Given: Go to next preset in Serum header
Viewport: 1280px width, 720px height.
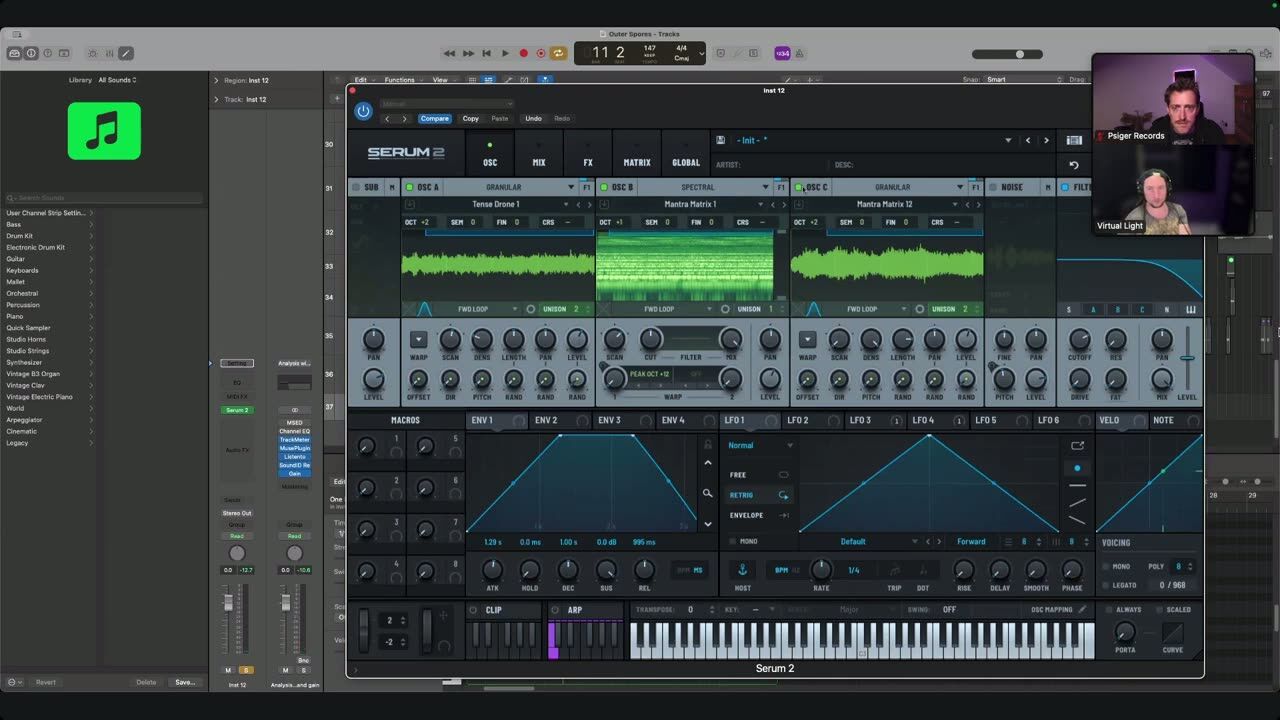Looking at the screenshot, I should [1046, 141].
